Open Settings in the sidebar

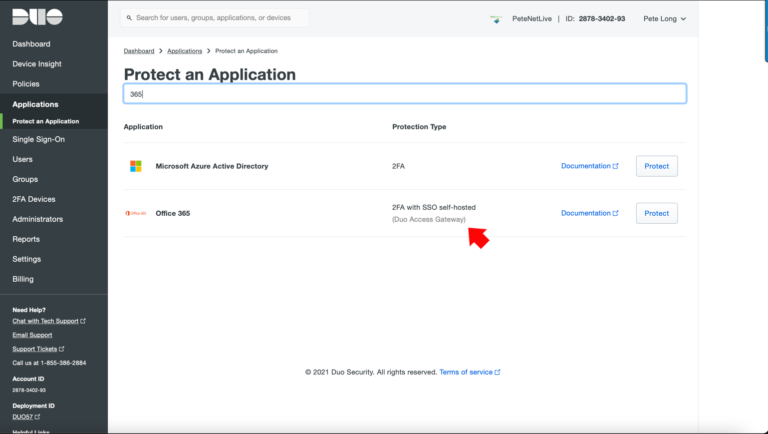[26, 259]
